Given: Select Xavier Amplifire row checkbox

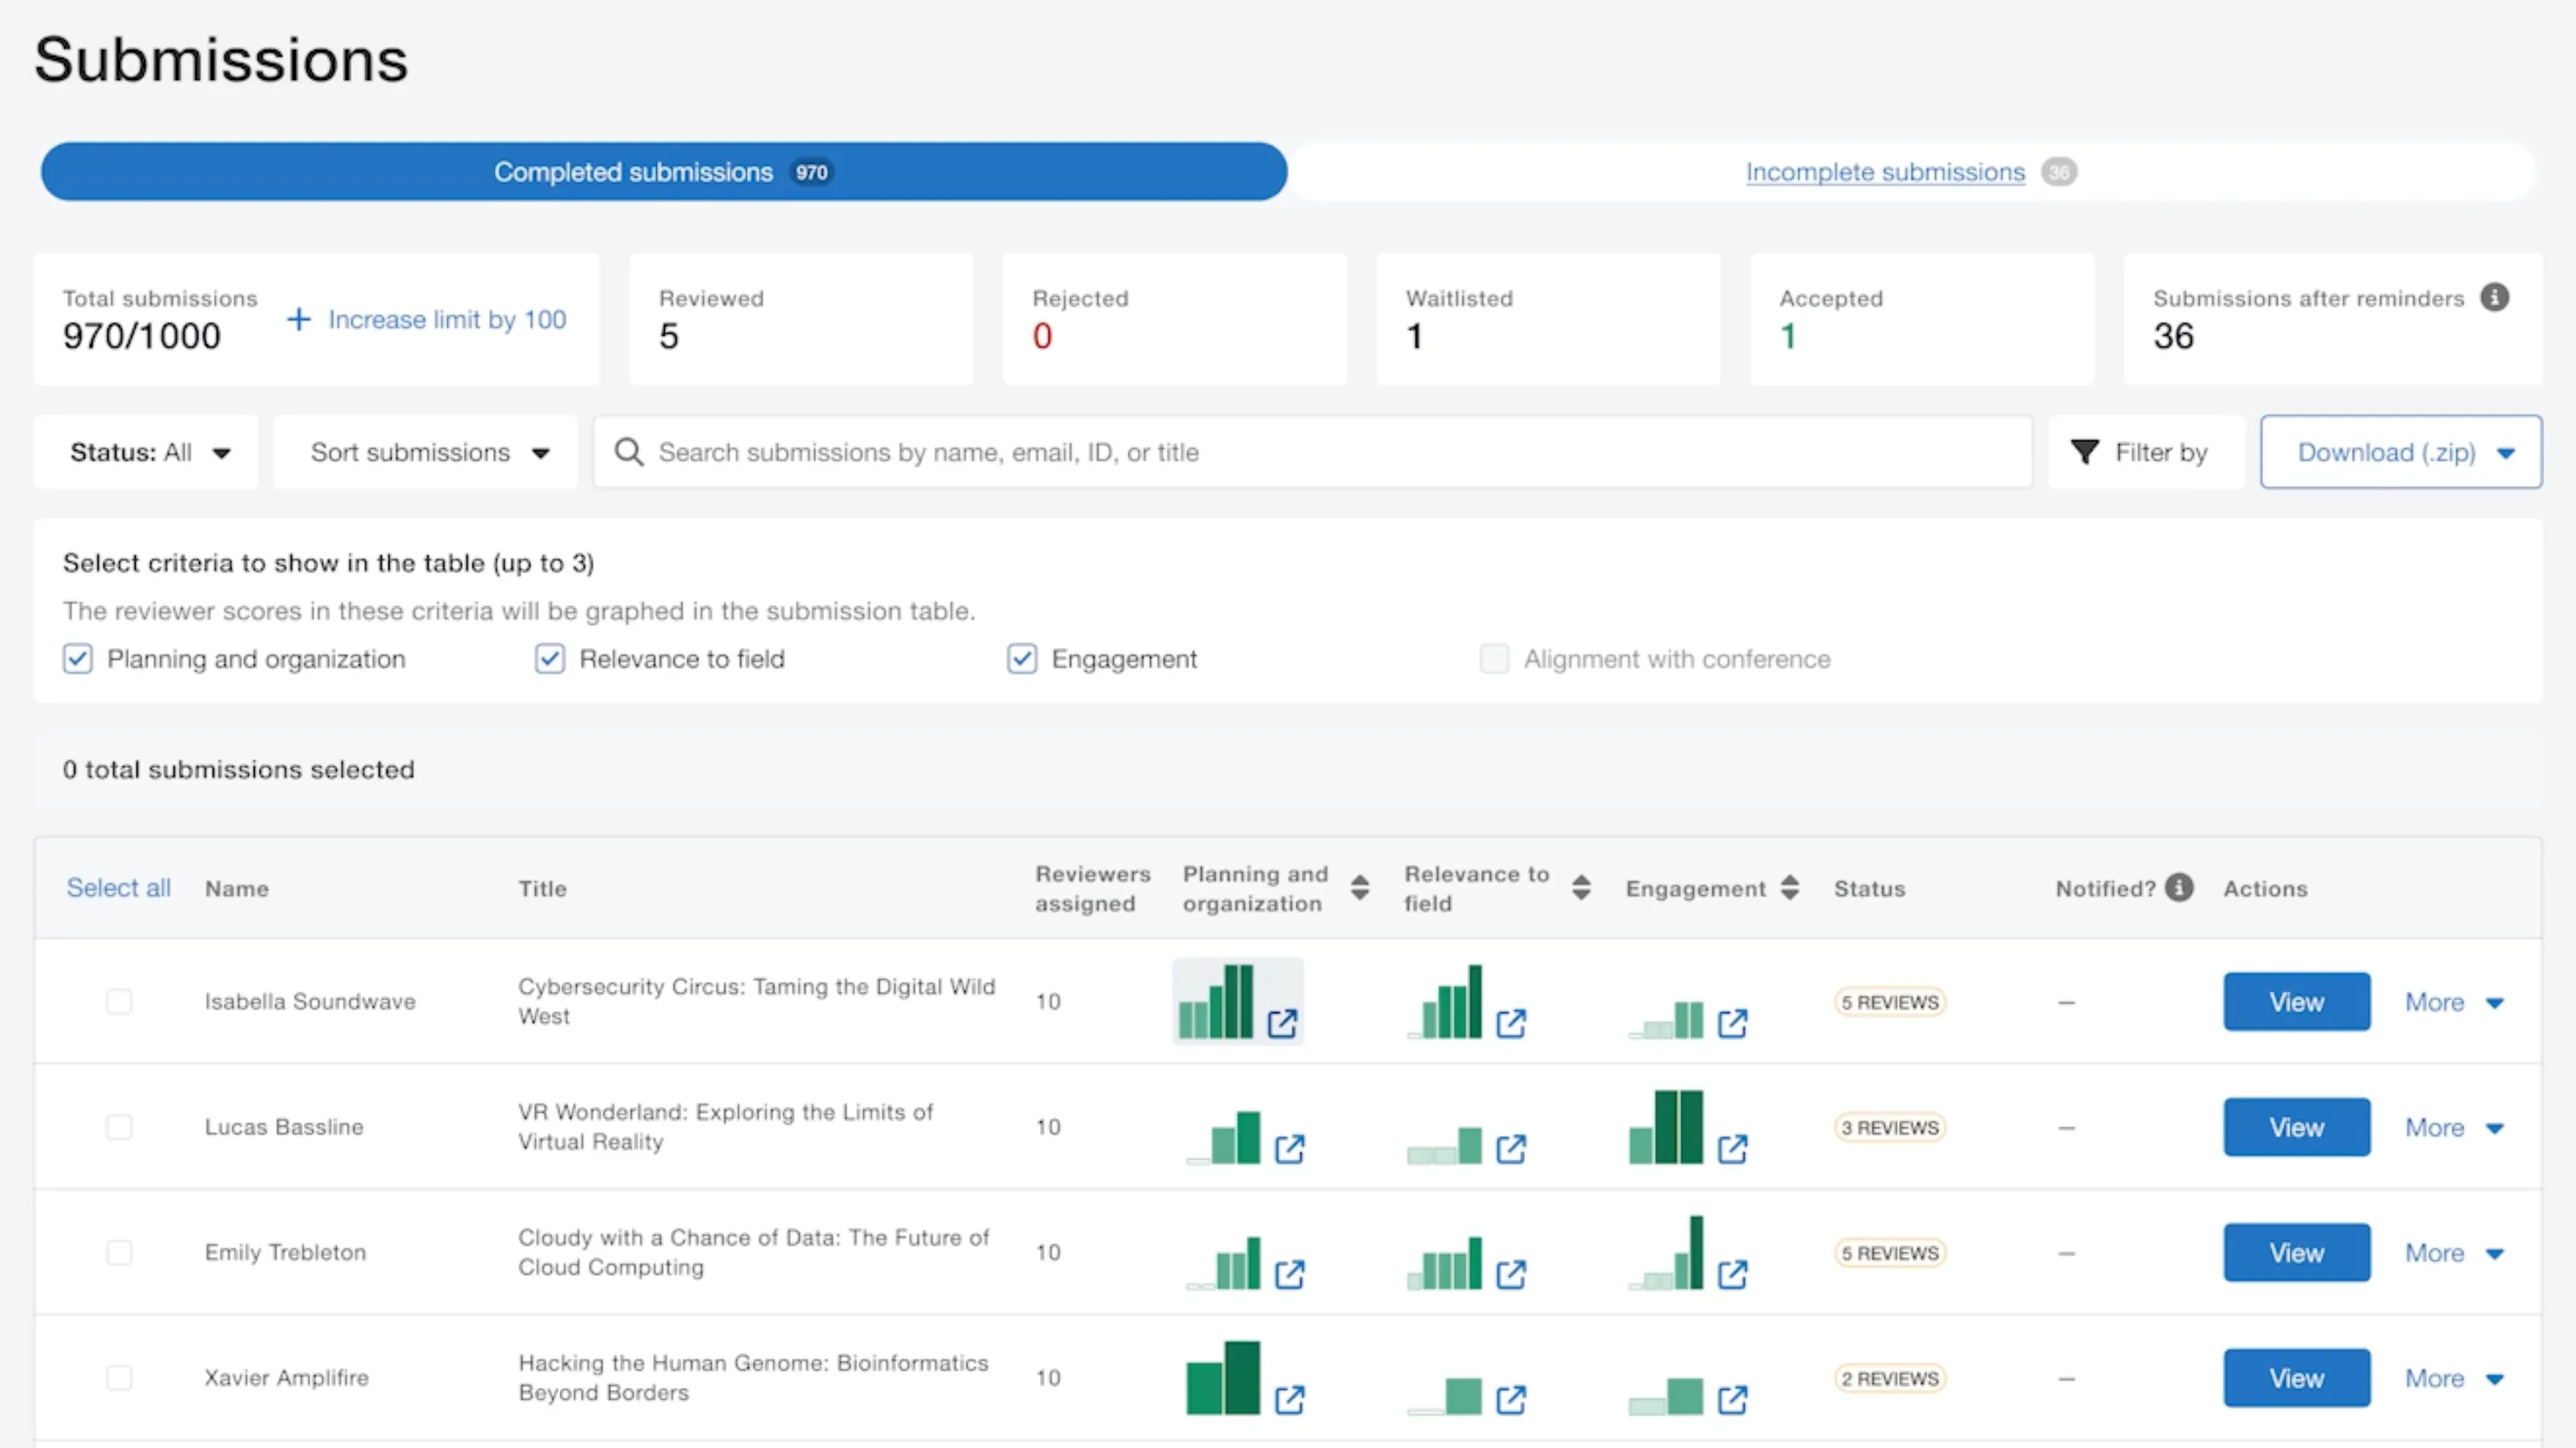Looking at the screenshot, I should (119, 1378).
